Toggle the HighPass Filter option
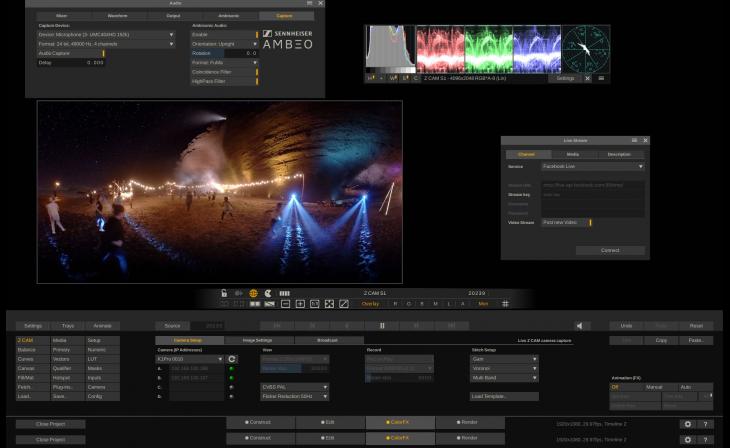The height and width of the screenshot is (448, 730). point(224,81)
